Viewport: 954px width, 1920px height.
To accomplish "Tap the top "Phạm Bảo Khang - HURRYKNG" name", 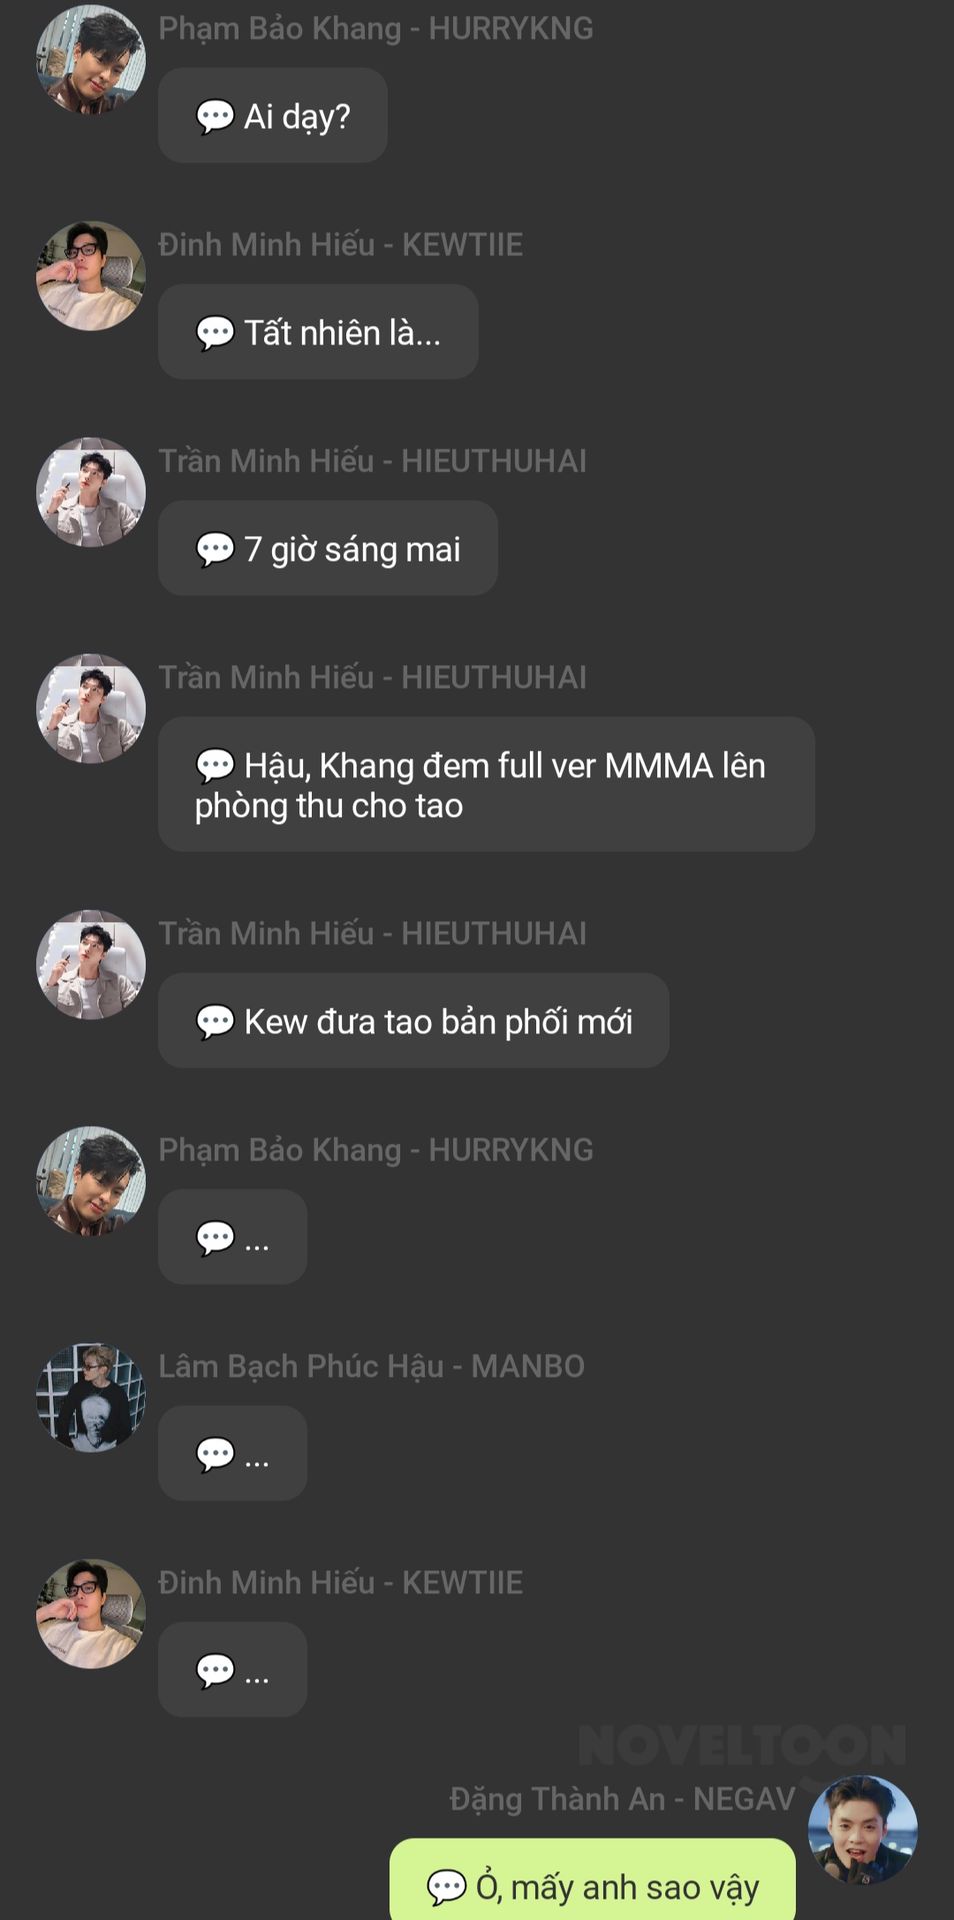I will [x=375, y=28].
